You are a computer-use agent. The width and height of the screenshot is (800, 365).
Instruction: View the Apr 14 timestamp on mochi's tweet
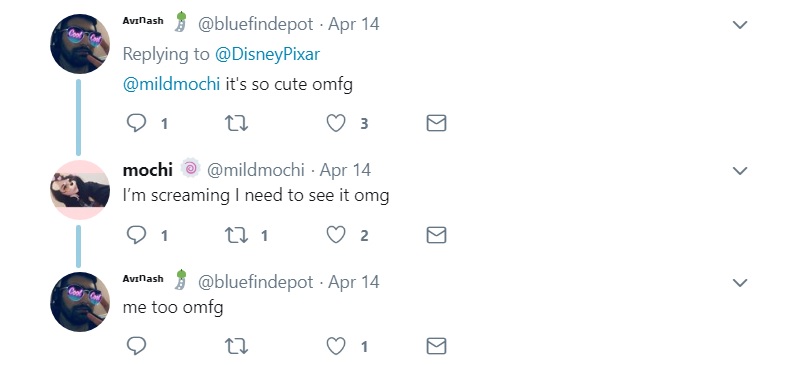click(x=345, y=170)
